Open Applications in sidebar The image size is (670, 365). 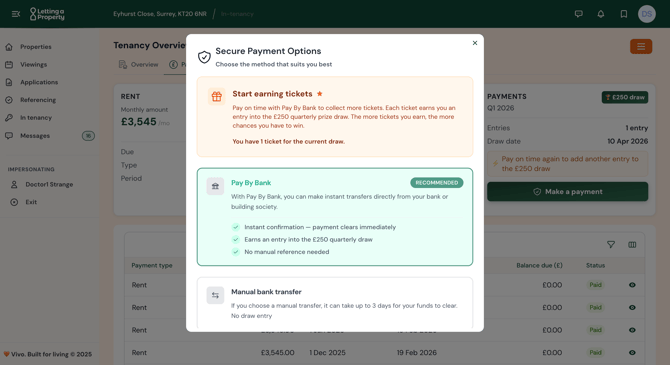pyautogui.click(x=39, y=82)
